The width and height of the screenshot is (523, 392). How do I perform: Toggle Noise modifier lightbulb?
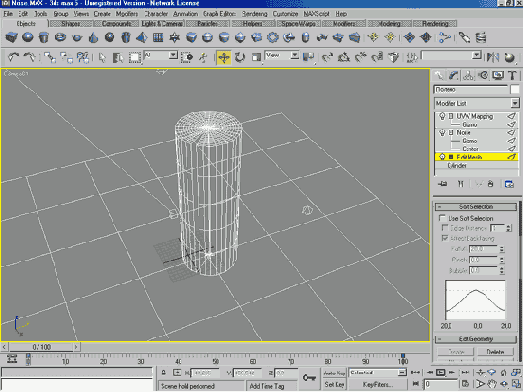[x=442, y=132]
